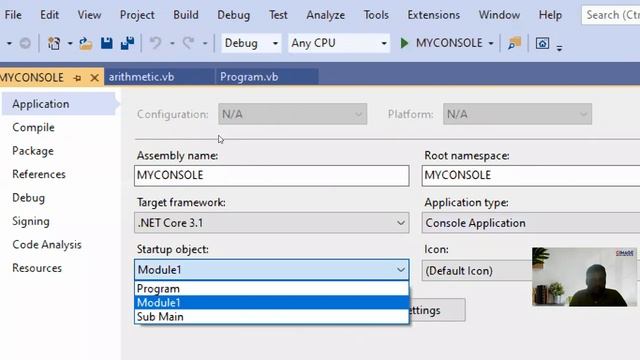Open the Icon dropdown showing Default Icon

[477, 271]
